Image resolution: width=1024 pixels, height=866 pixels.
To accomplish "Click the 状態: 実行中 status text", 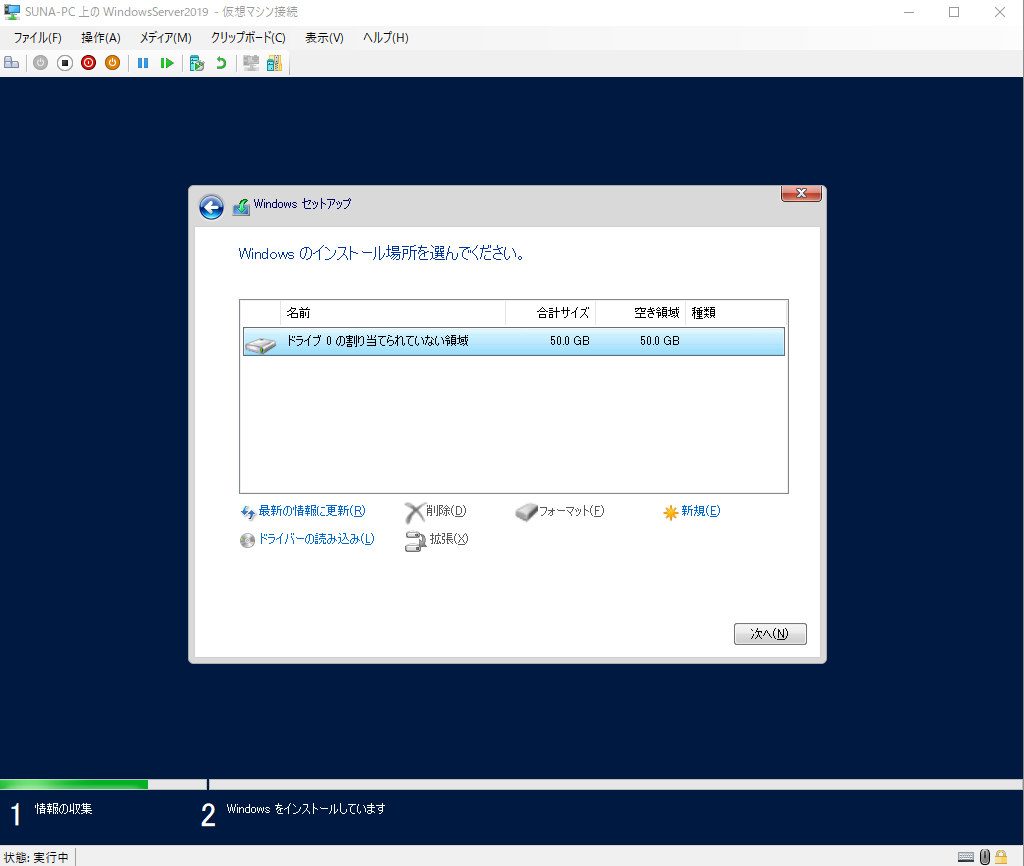I will 36,857.
